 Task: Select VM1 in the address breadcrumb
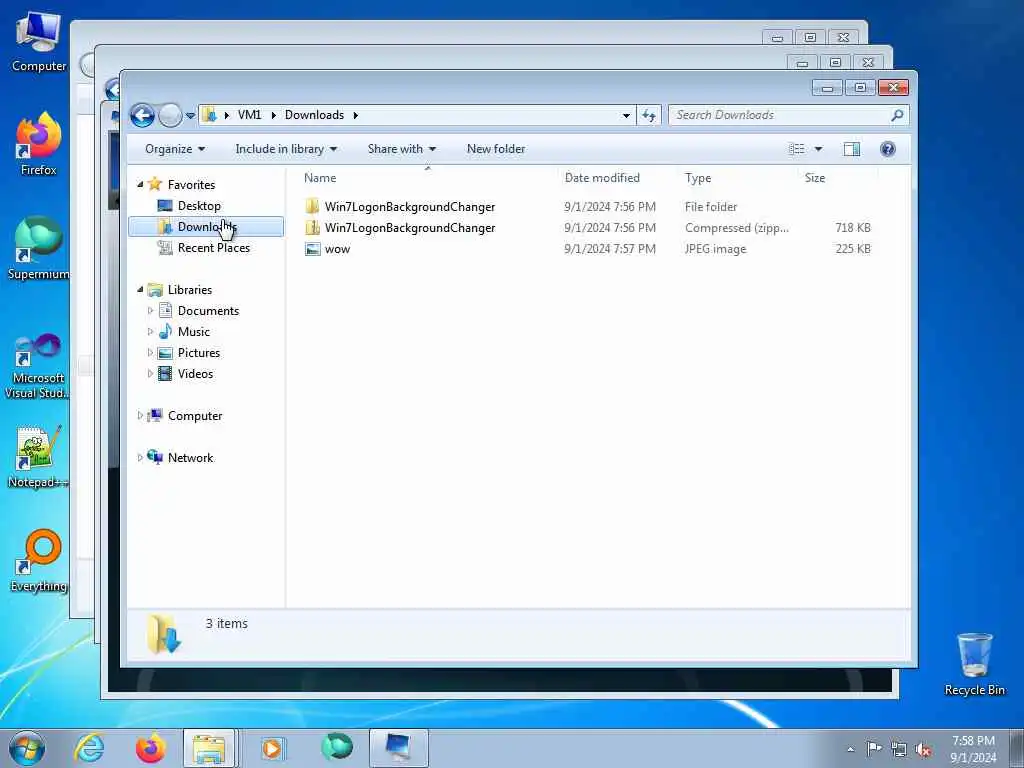pyautogui.click(x=249, y=115)
